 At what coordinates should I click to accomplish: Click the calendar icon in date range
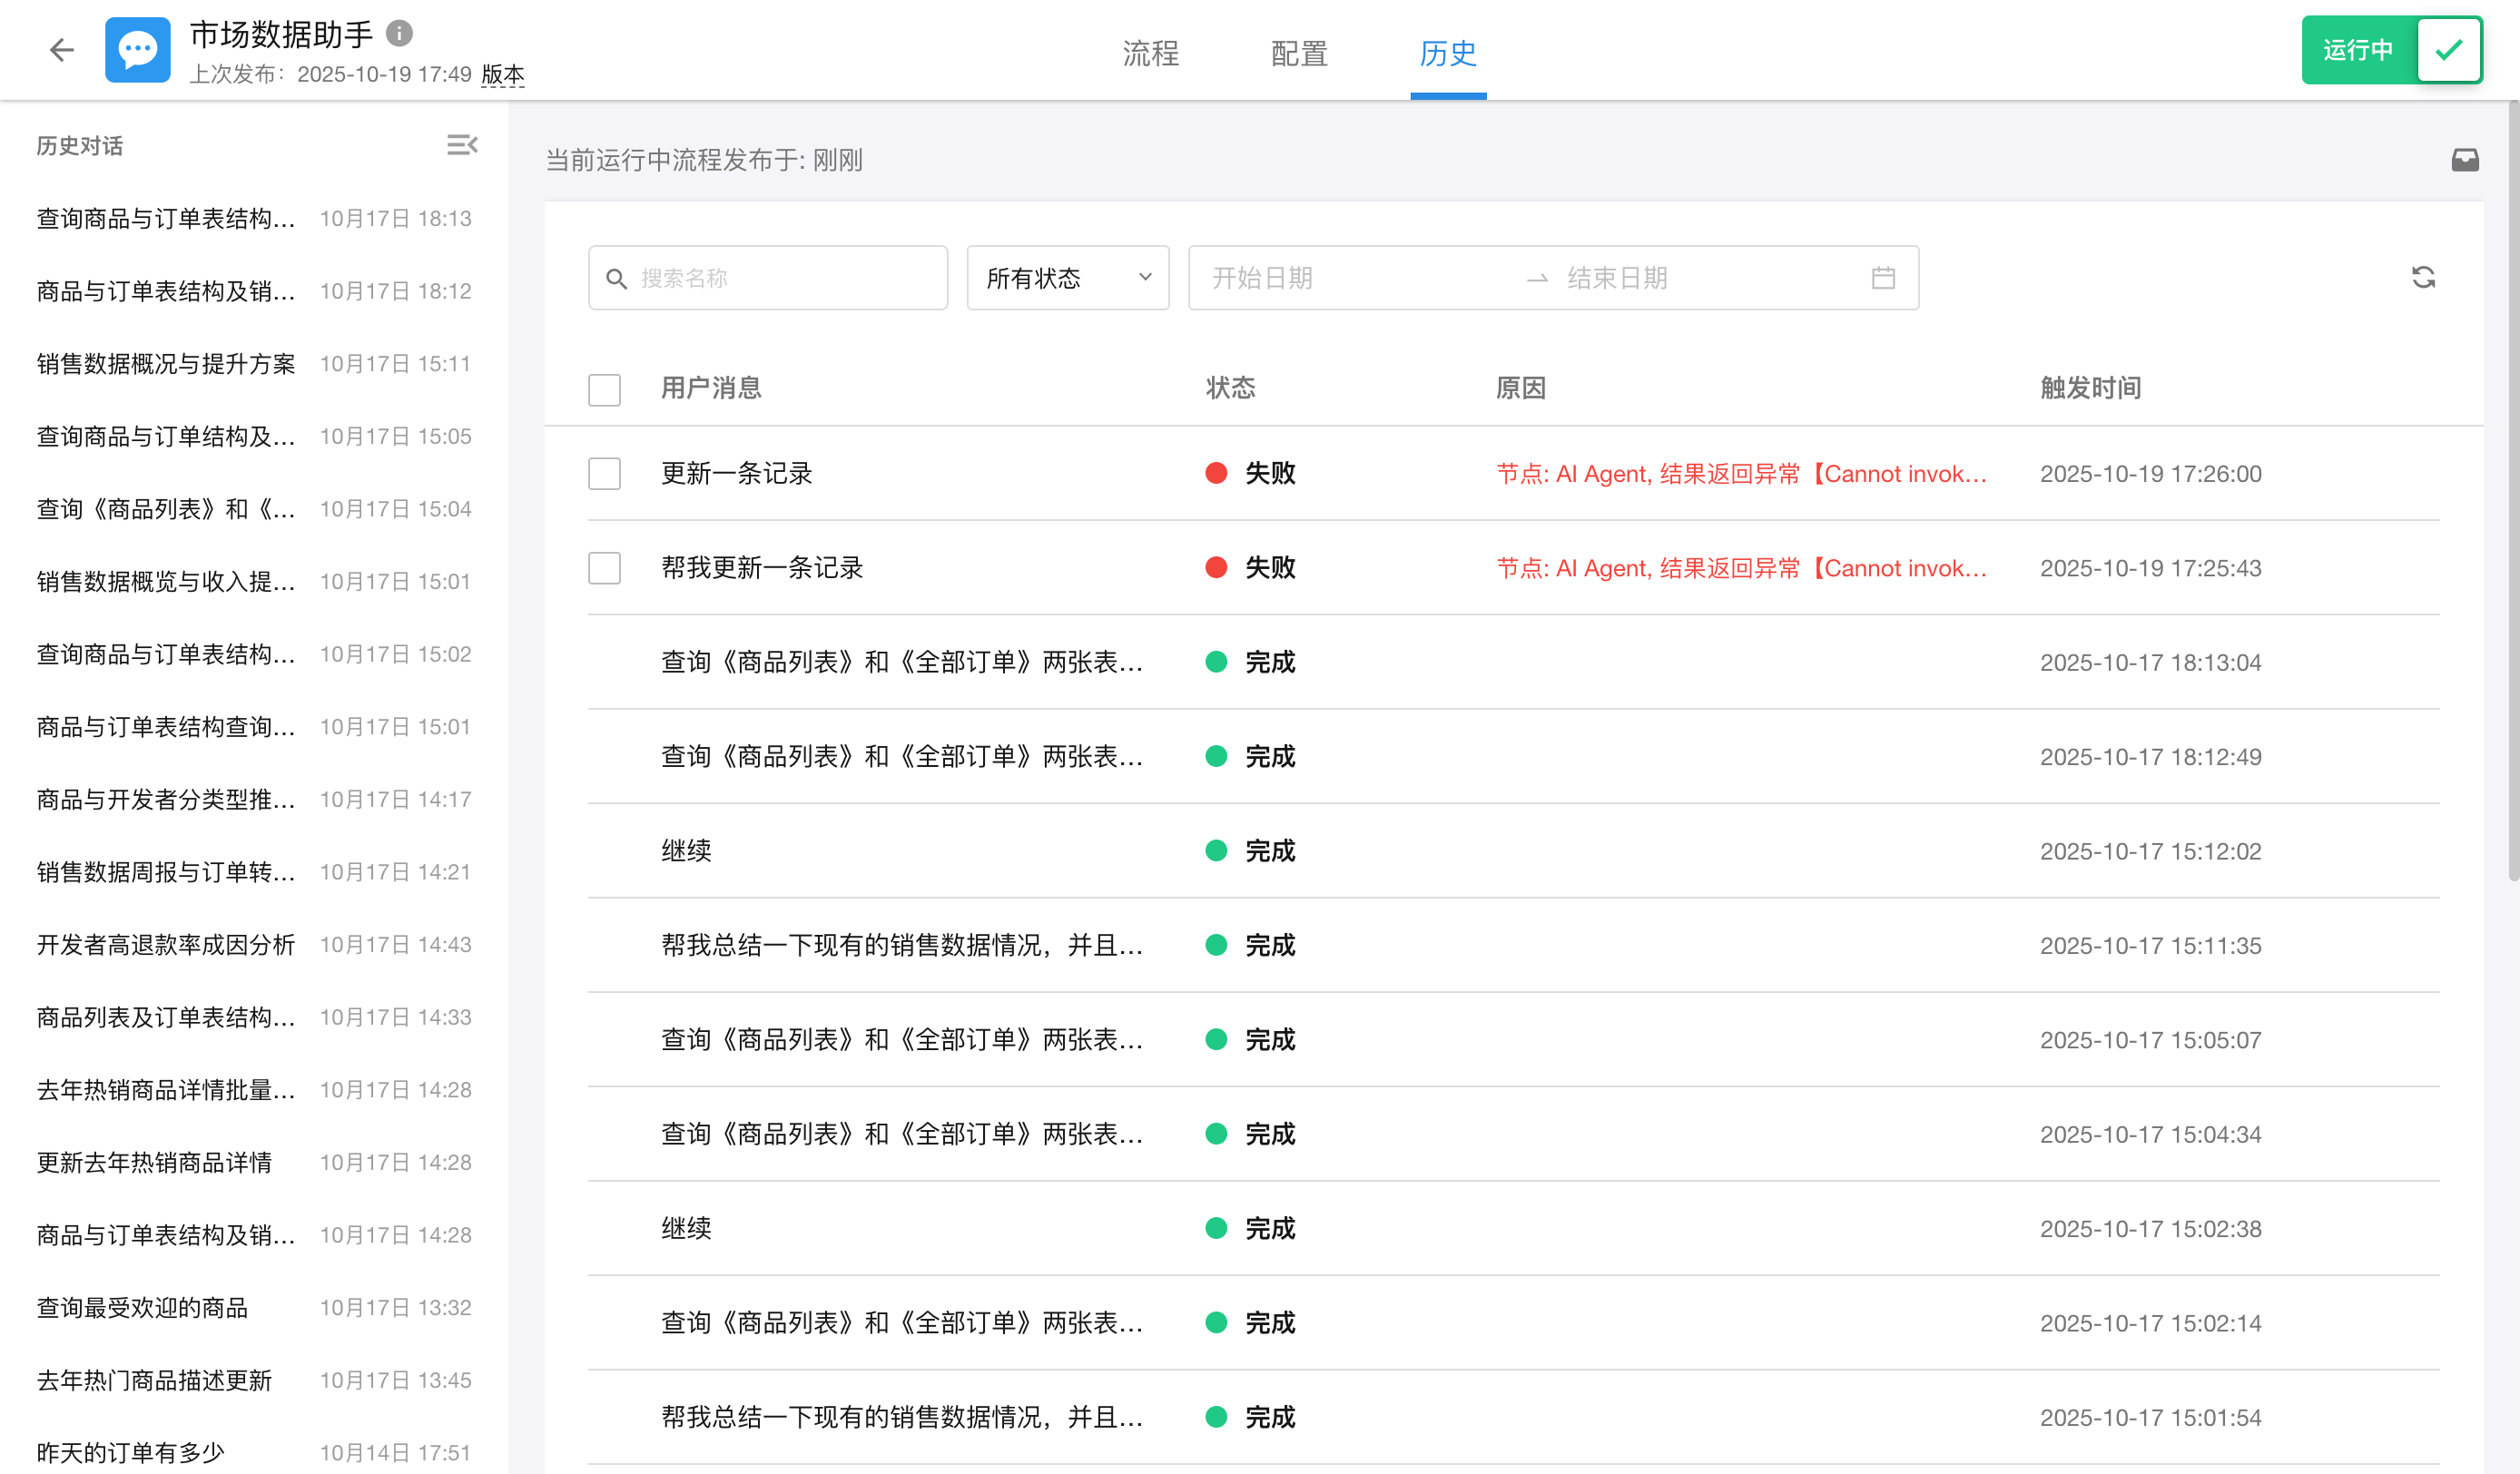(1883, 278)
